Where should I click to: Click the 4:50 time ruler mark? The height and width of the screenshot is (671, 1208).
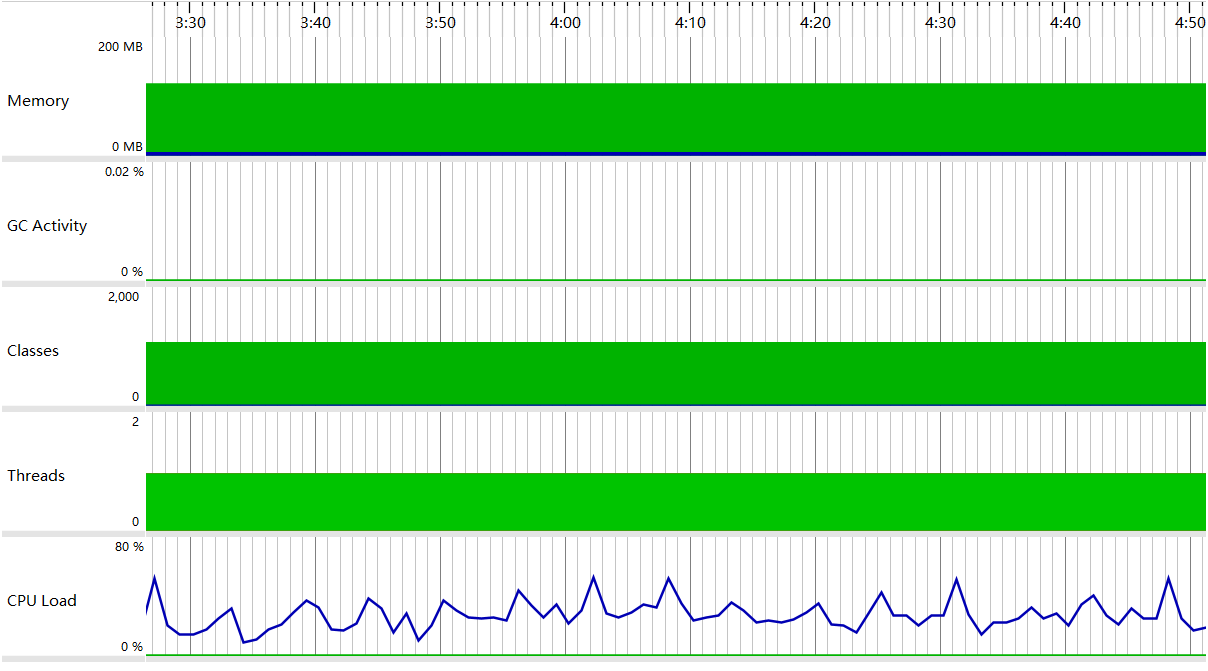click(1190, 22)
